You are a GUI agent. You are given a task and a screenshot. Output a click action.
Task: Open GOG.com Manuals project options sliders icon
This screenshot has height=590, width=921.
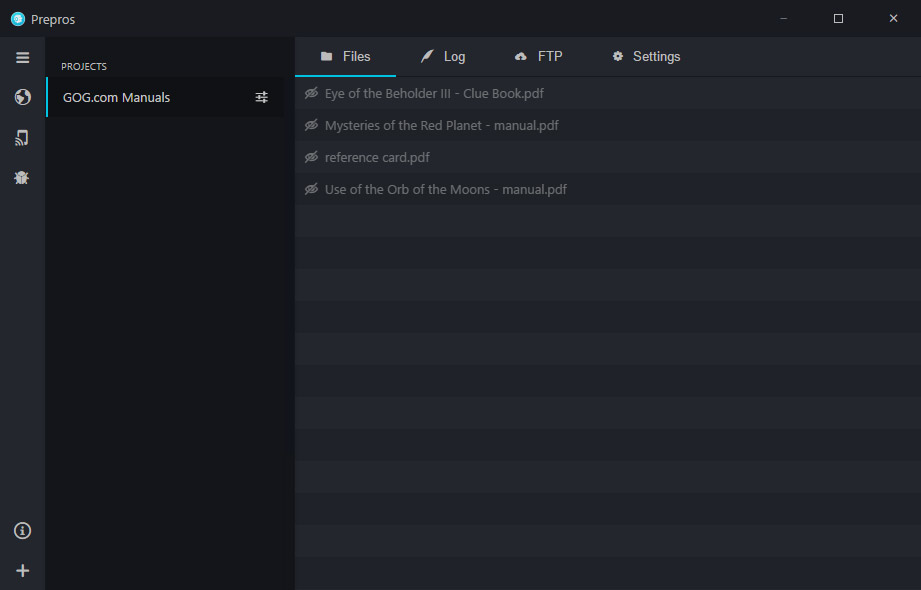[261, 98]
